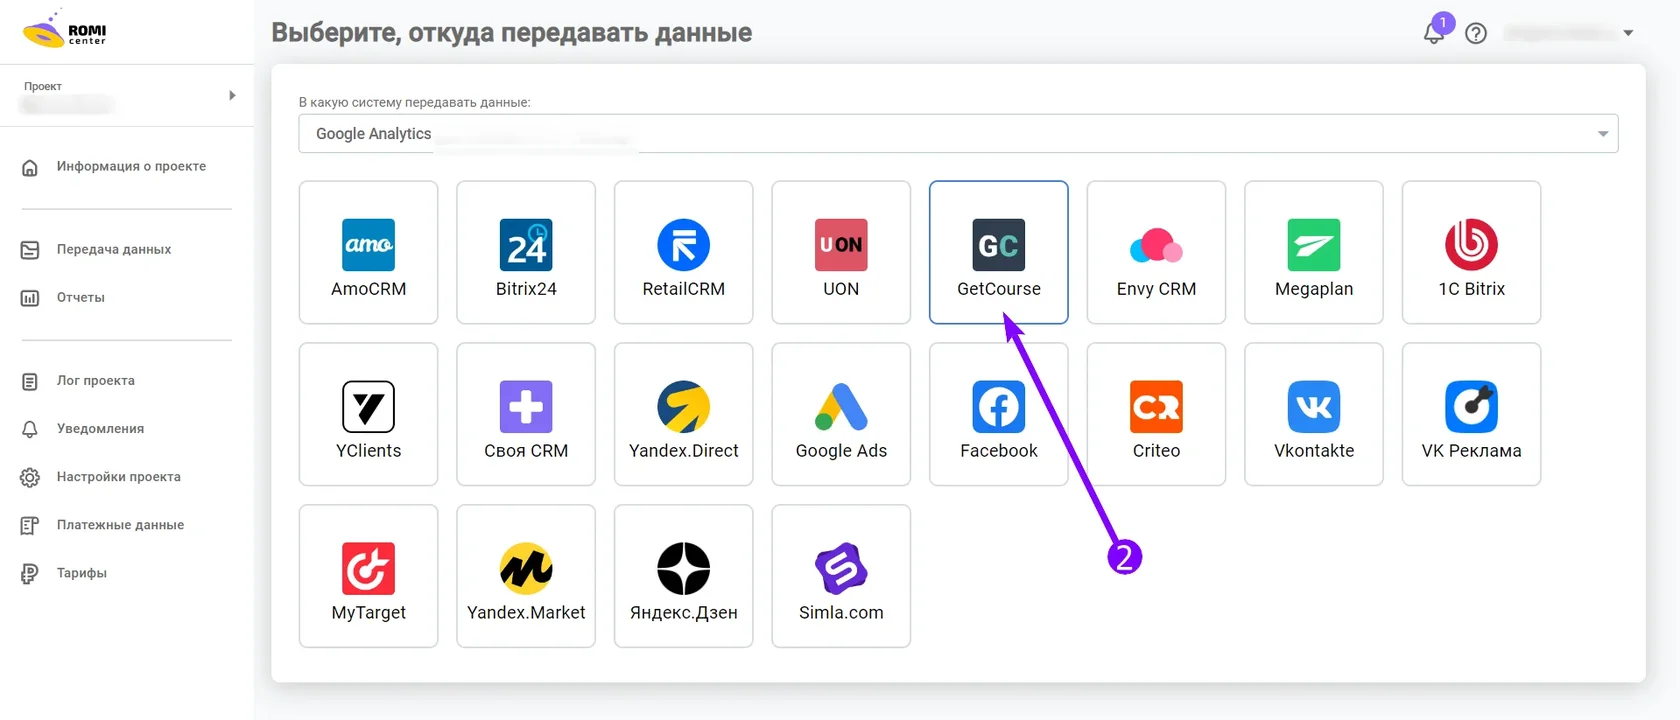
Task: Click the 'Yandex.Direct' label text
Action: click(x=684, y=451)
